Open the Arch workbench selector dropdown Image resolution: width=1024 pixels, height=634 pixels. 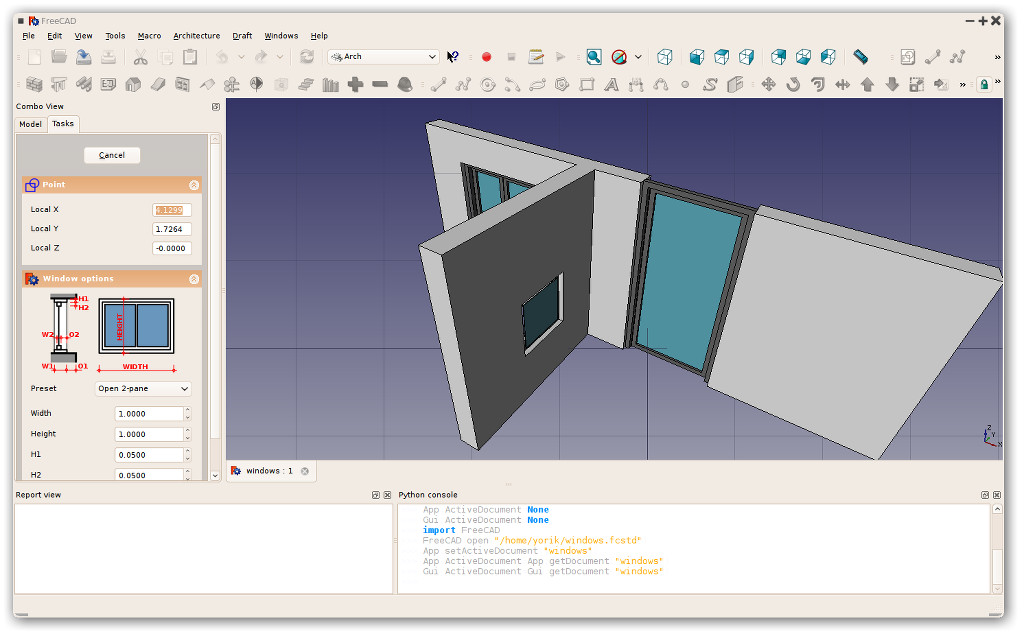[383, 57]
